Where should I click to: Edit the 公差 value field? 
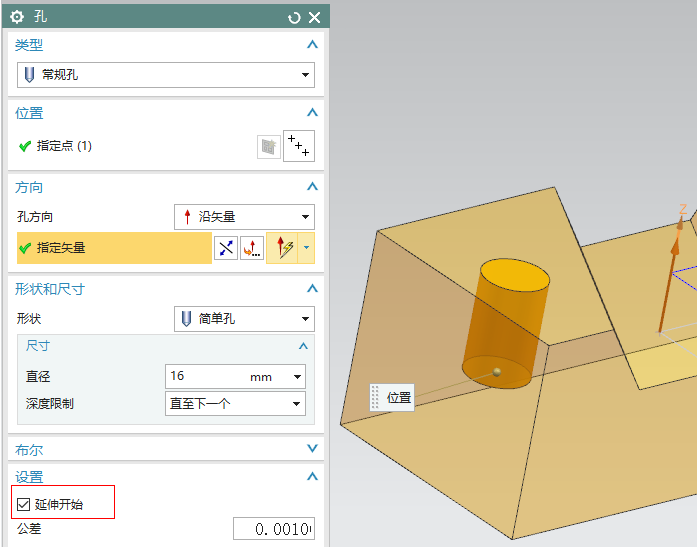(274, 528)
